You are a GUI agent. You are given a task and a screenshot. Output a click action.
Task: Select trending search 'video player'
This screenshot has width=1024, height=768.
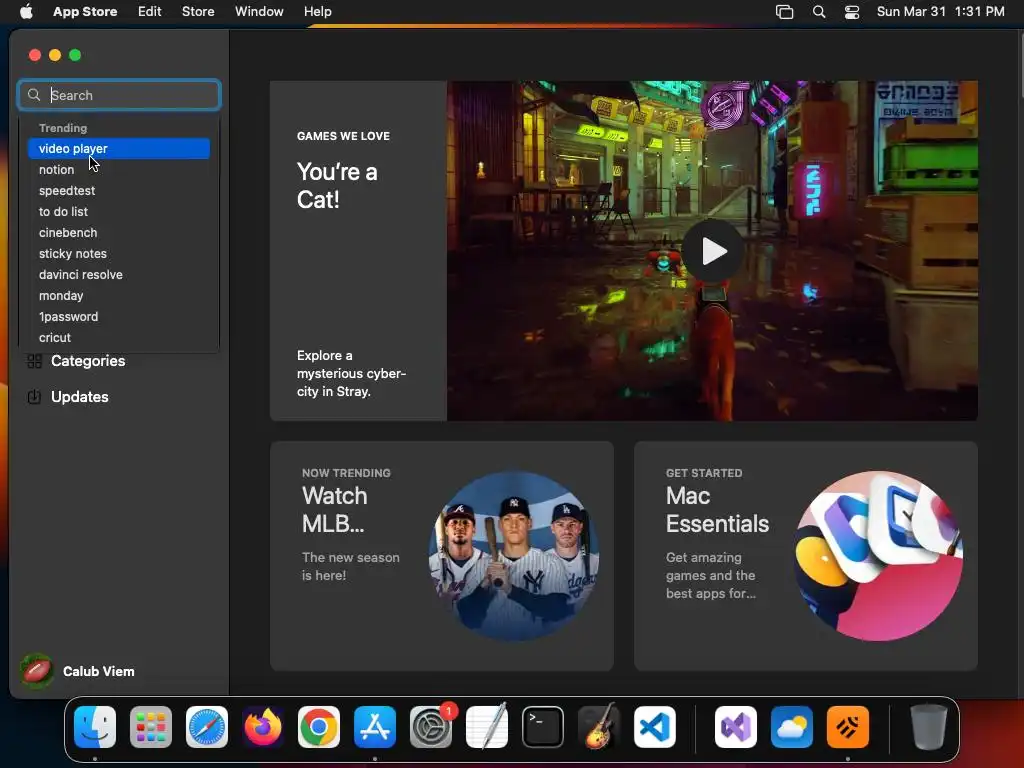(x=119, y=149)
